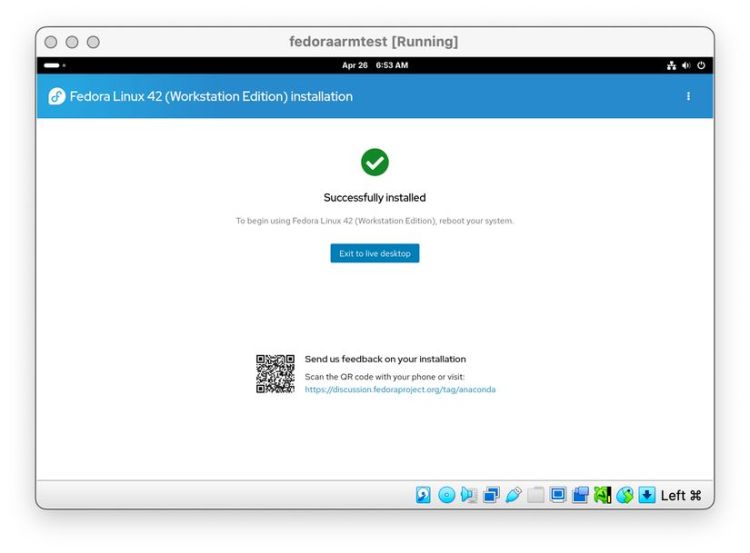Click the VirtualBox recording status icon
Viewport: 750px width, 553px height.
(580, 495)
